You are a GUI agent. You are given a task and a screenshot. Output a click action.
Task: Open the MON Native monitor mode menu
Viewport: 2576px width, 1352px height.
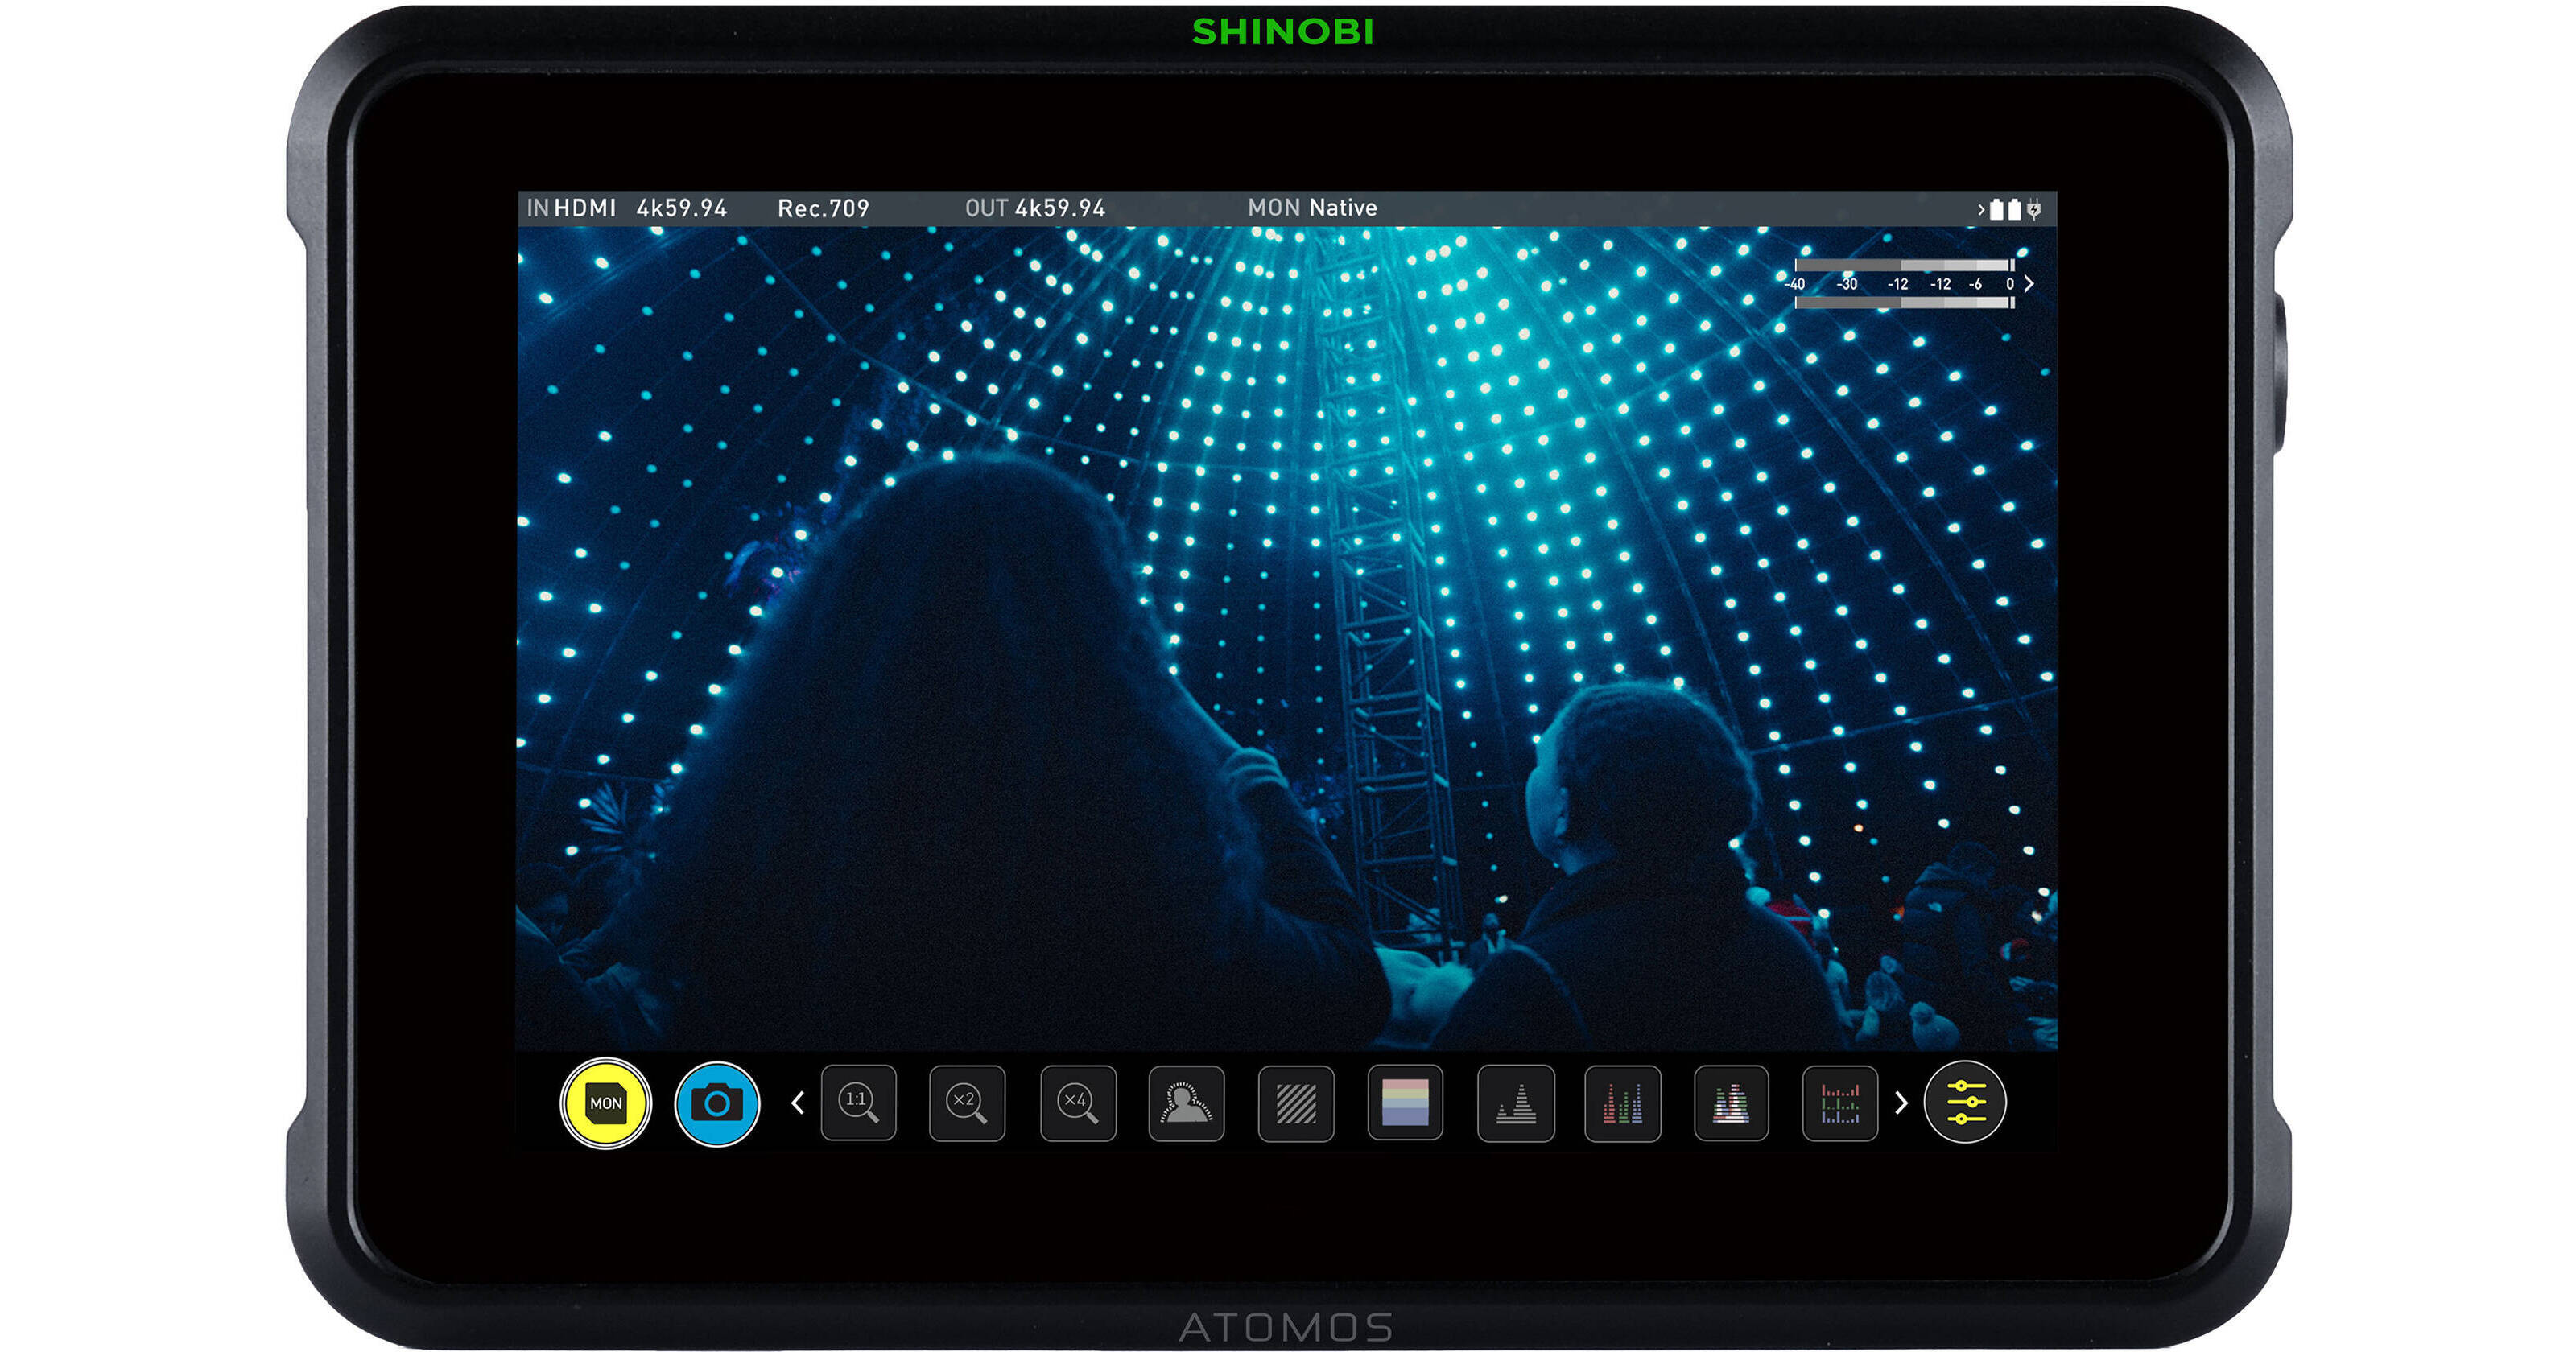point(1312,208)
